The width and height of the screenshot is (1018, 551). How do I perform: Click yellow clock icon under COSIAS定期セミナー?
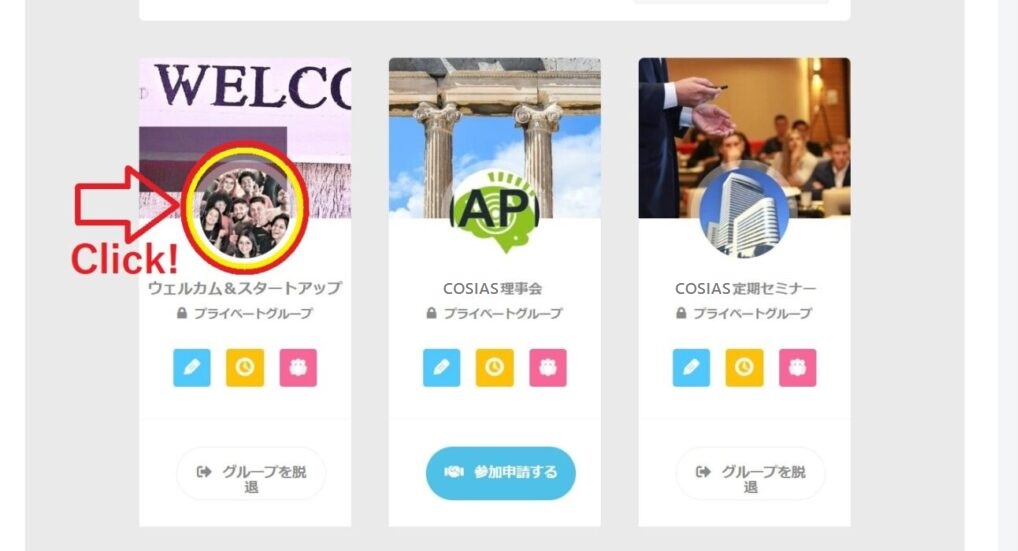click(745, 368)
